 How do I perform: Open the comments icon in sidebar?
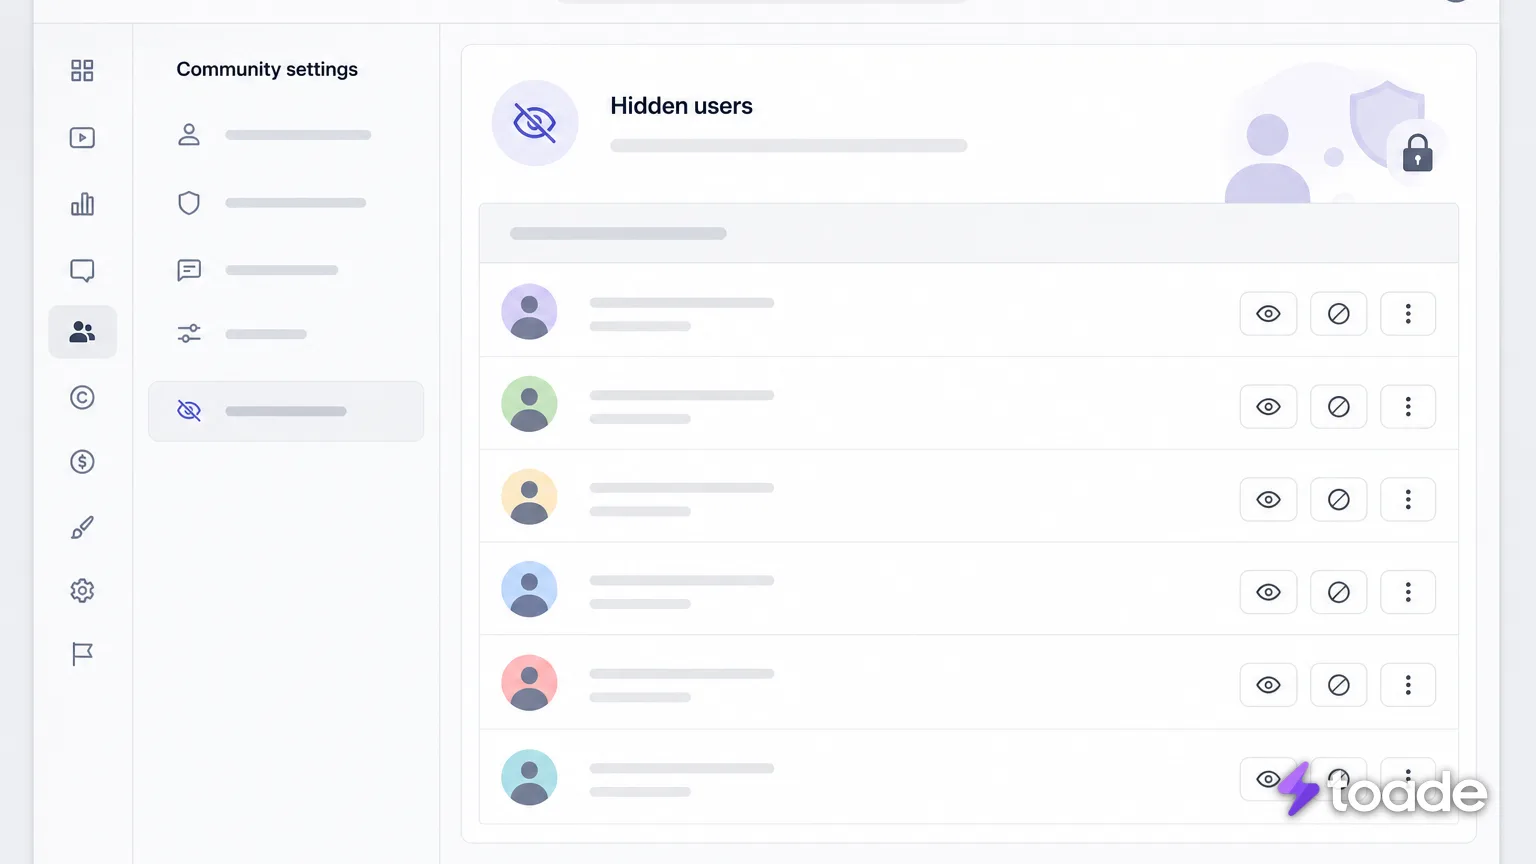pyautogui.click(x=82, y=271)
